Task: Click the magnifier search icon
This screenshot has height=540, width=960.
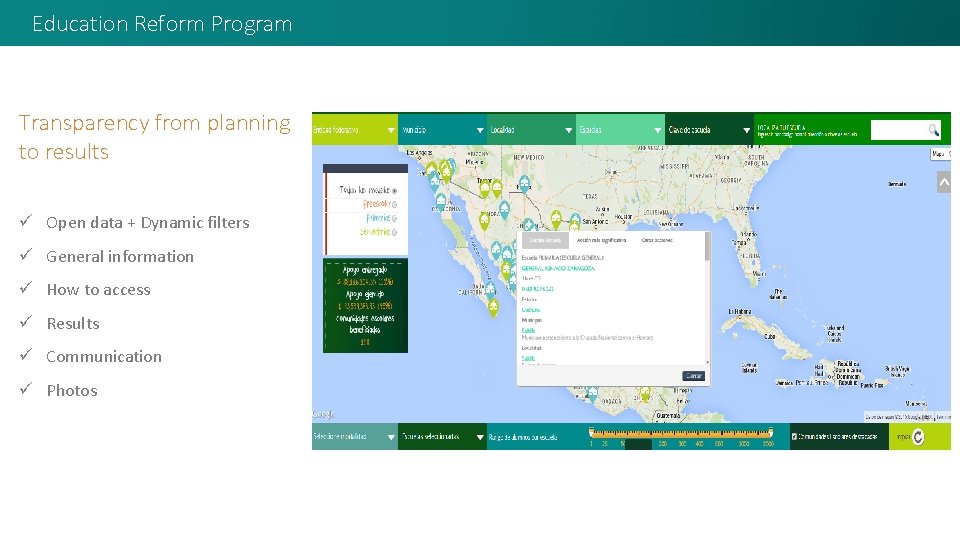Action: [x=933, y=130]
